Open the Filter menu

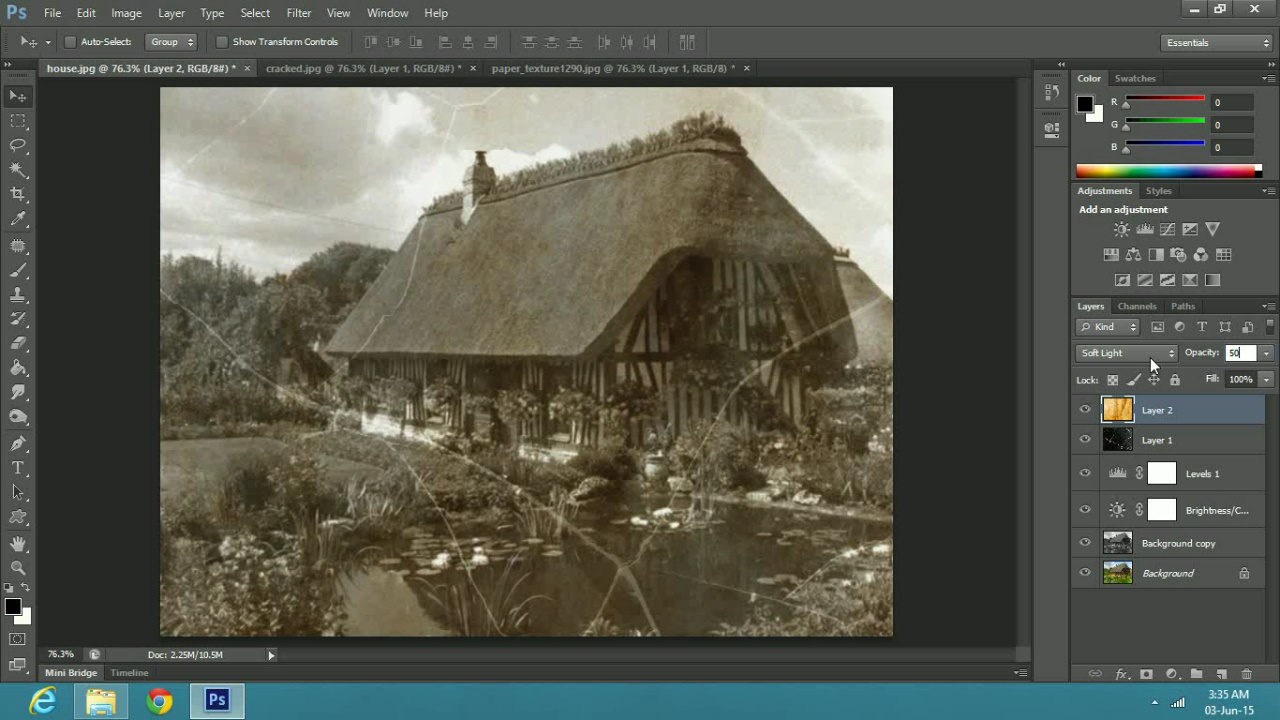coord(298,13)
